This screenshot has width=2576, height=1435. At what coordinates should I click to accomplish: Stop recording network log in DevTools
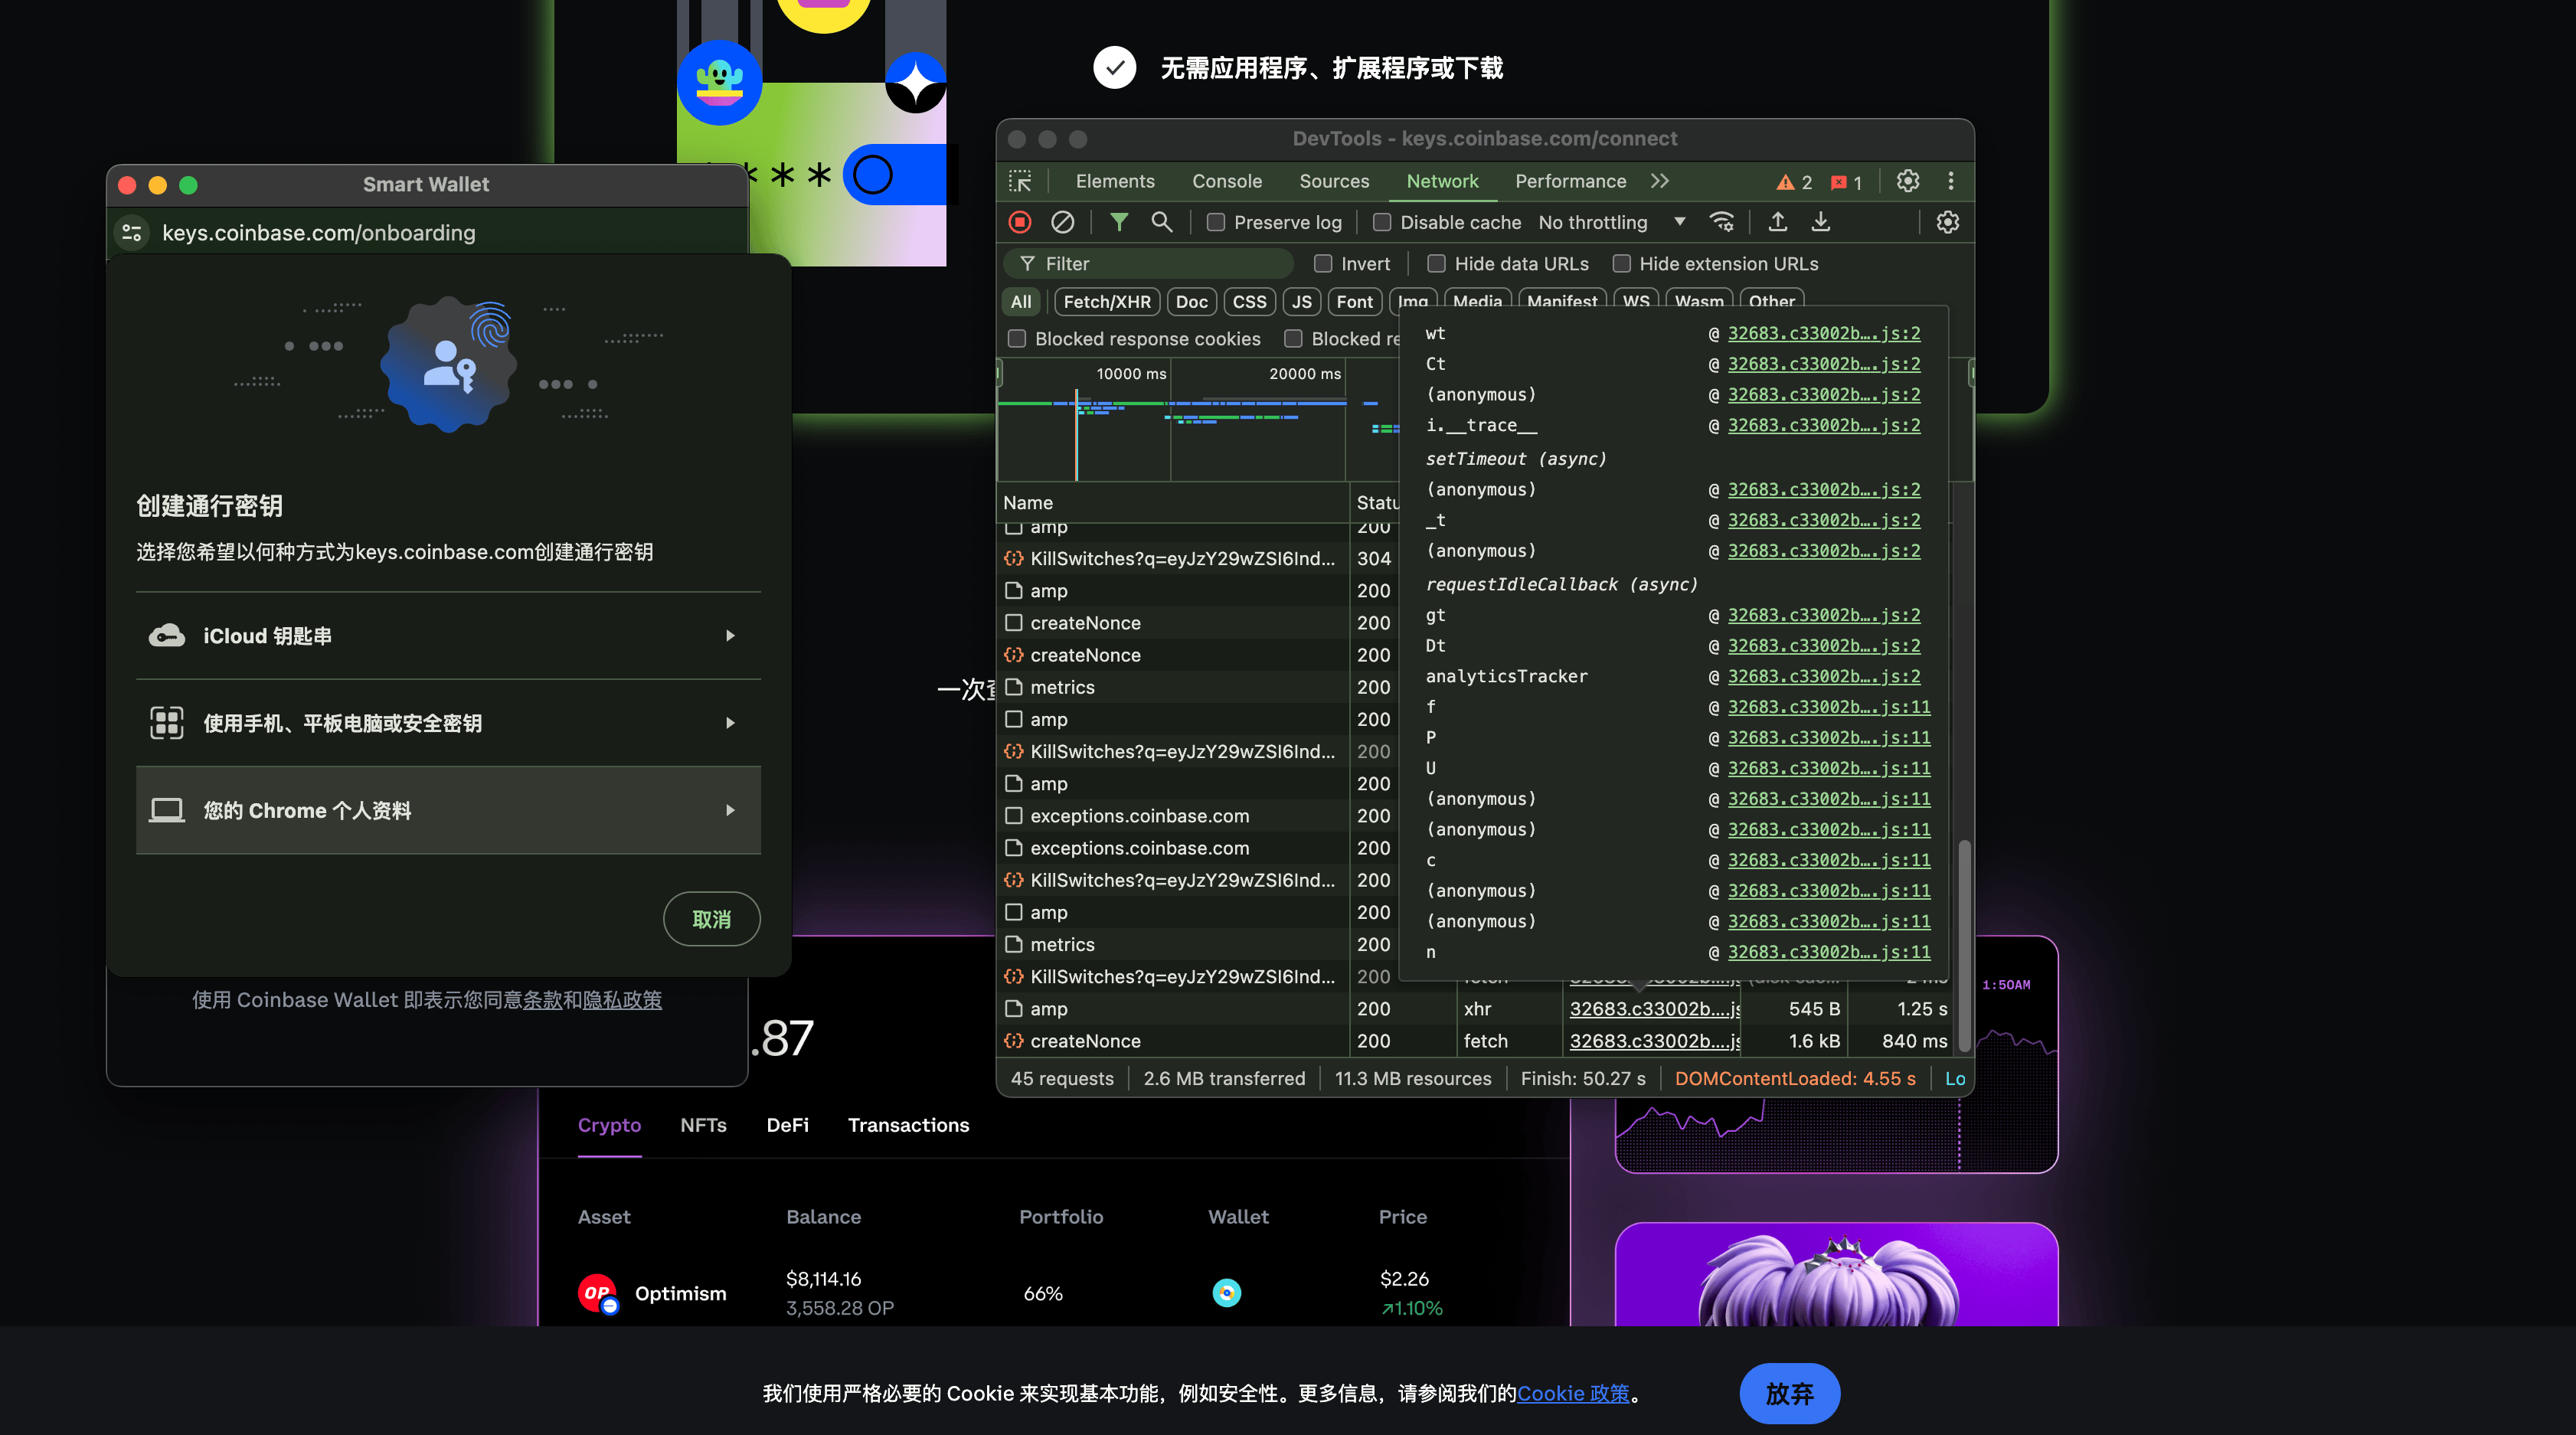click(1020, 222)
